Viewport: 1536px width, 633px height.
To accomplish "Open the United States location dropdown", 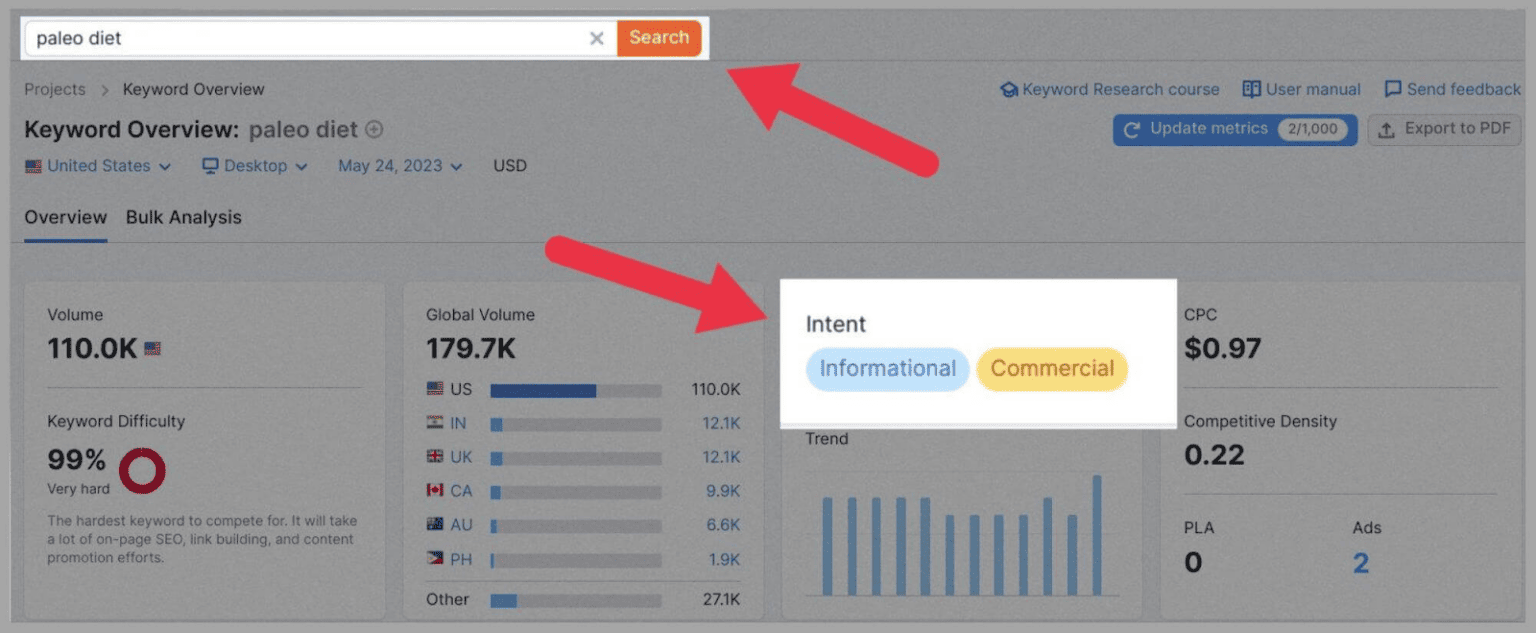I will (97, 166).
